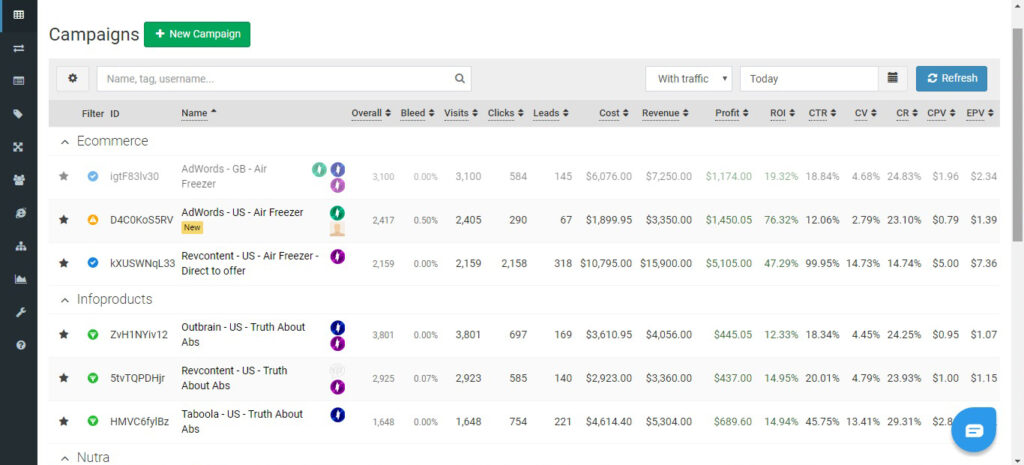Open the area chart reports sidebar icon
1024x465 pixels.
tap(18, 279)
